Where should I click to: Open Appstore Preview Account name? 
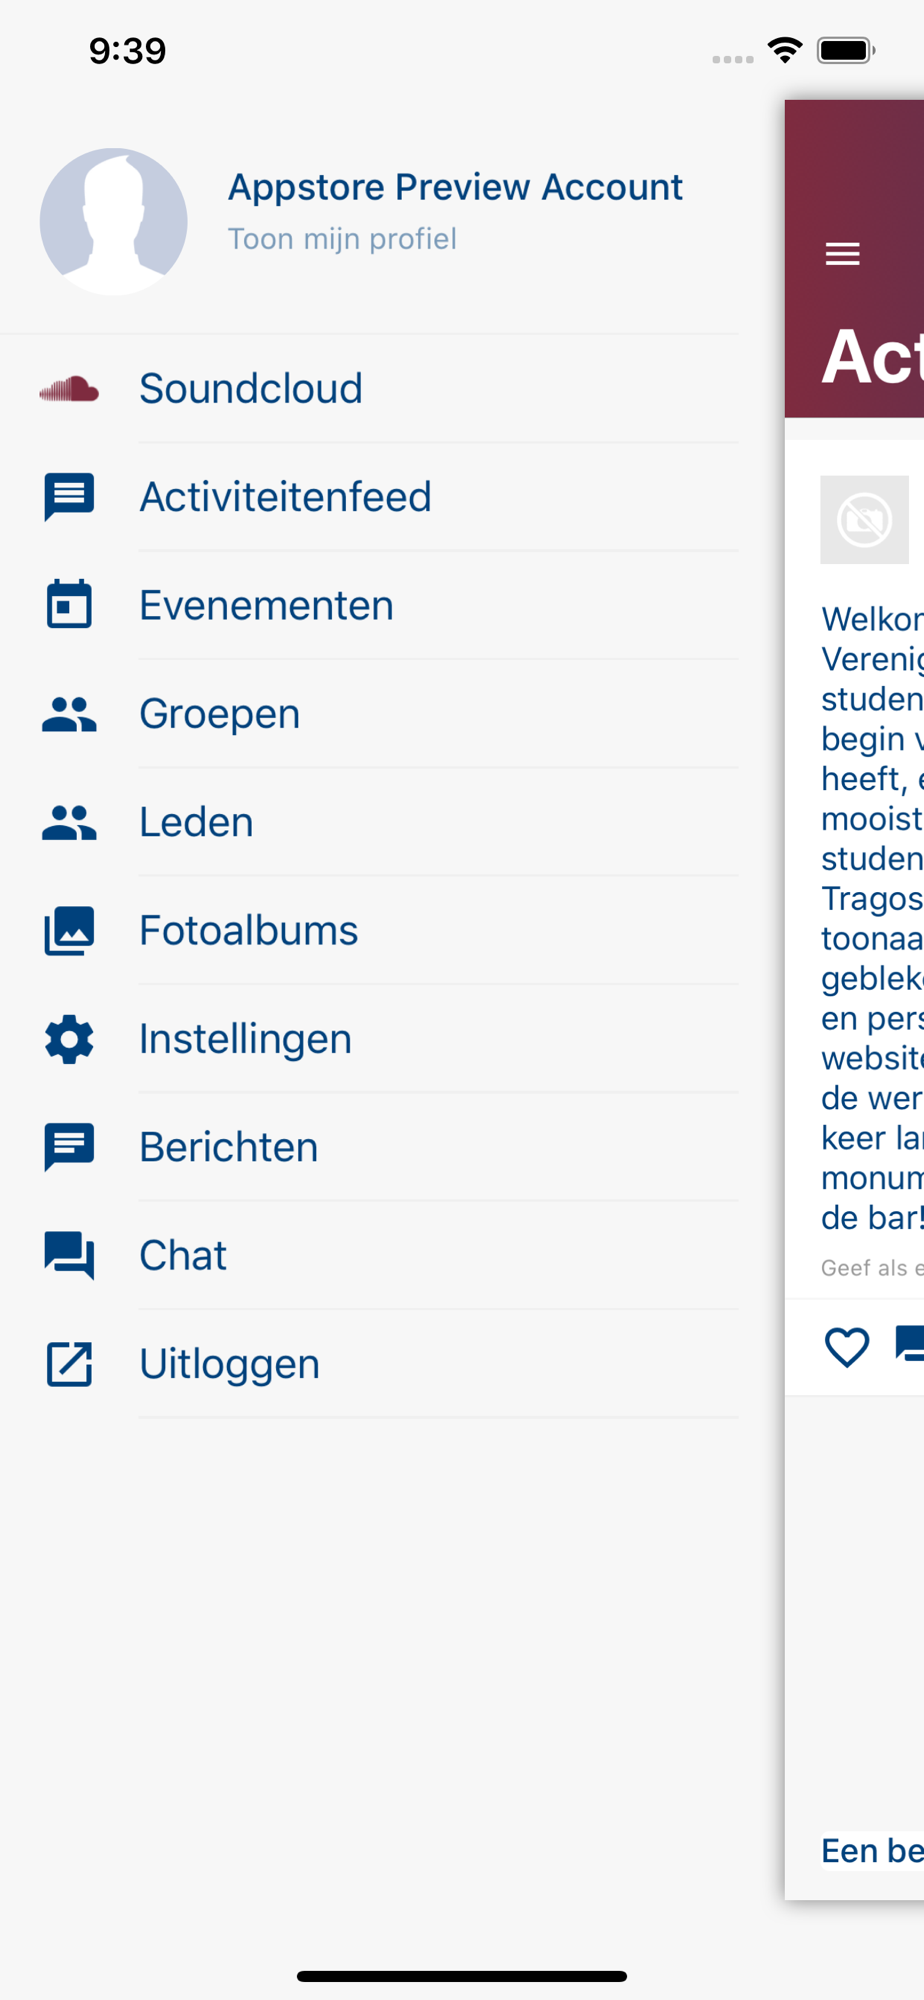pos(455,187)
